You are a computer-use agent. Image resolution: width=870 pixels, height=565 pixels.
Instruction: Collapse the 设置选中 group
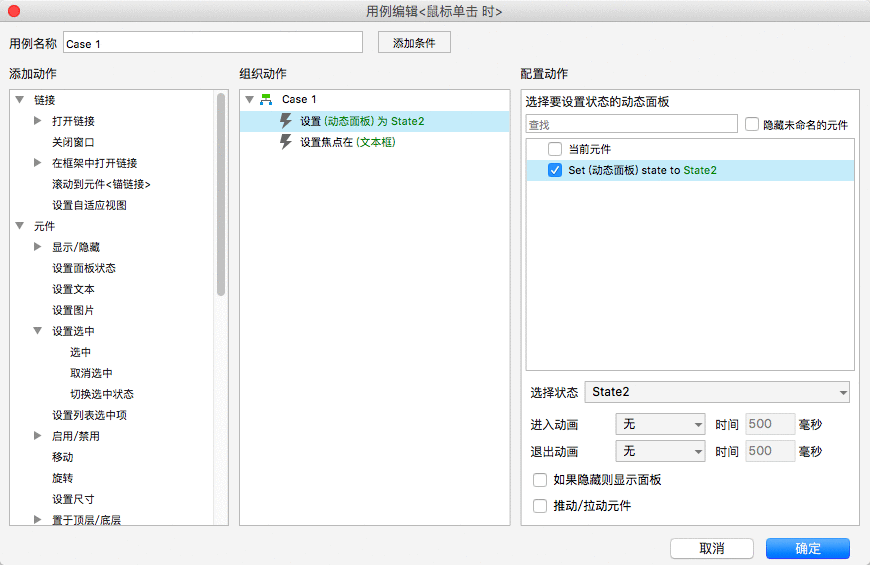tap(38, 331)
